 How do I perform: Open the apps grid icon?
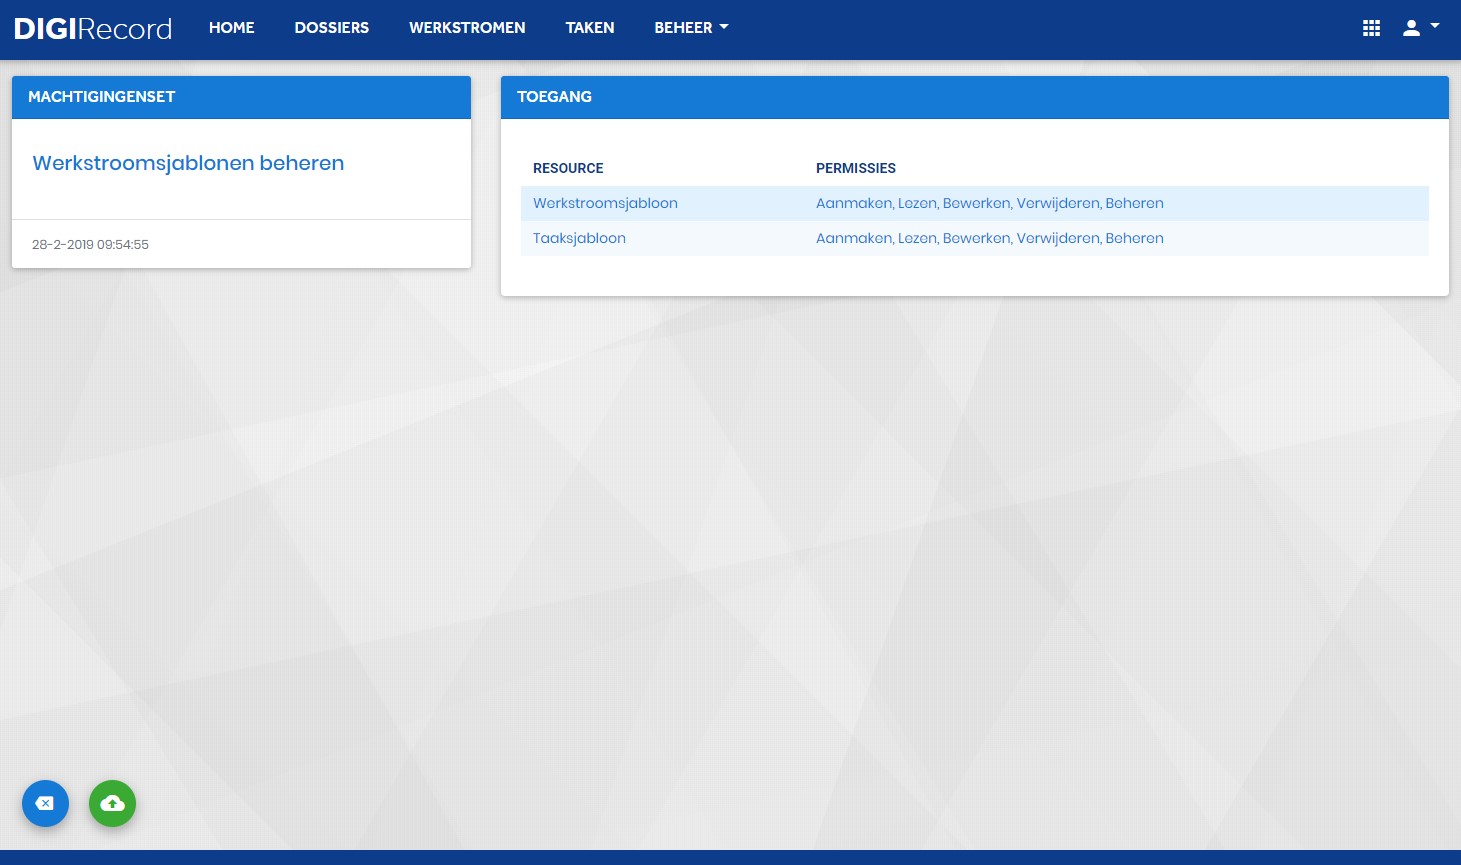1371,28
